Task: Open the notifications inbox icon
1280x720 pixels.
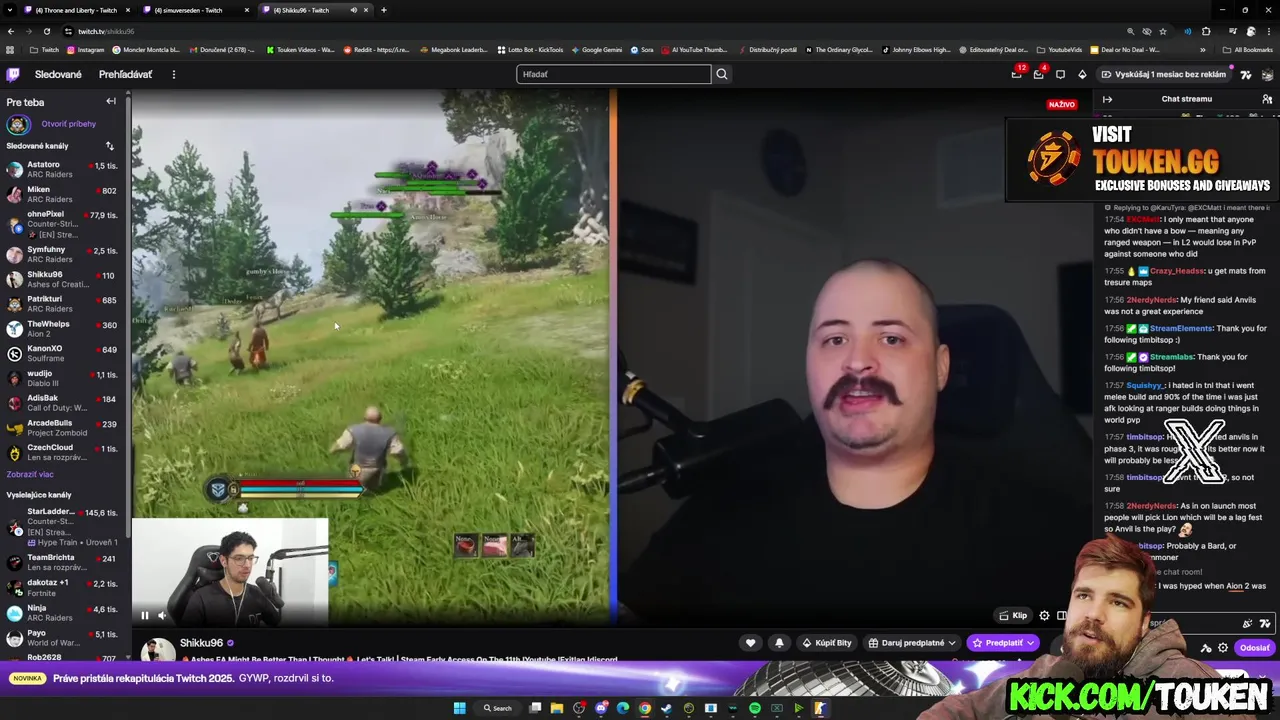Action: click(1039, 74)
